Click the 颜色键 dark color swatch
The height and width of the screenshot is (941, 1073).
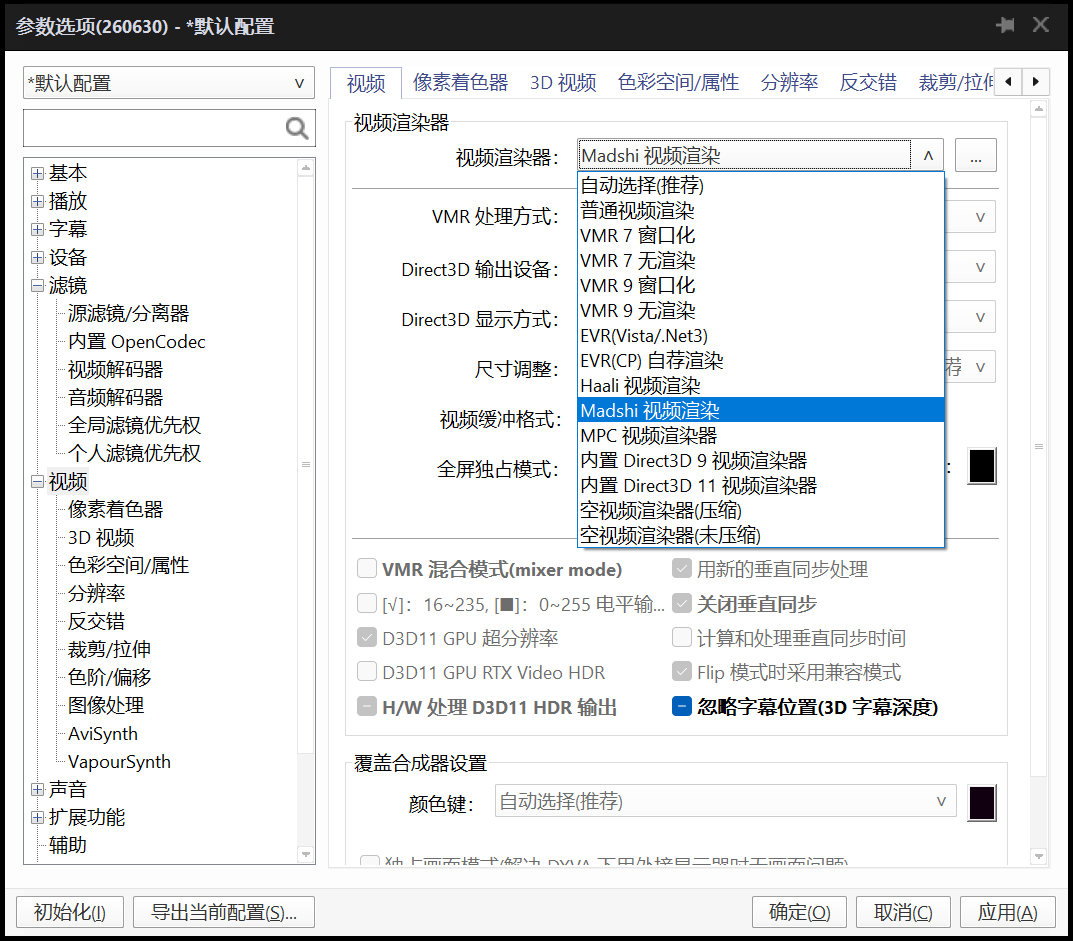pyautogui.click(x=982, y=803)
